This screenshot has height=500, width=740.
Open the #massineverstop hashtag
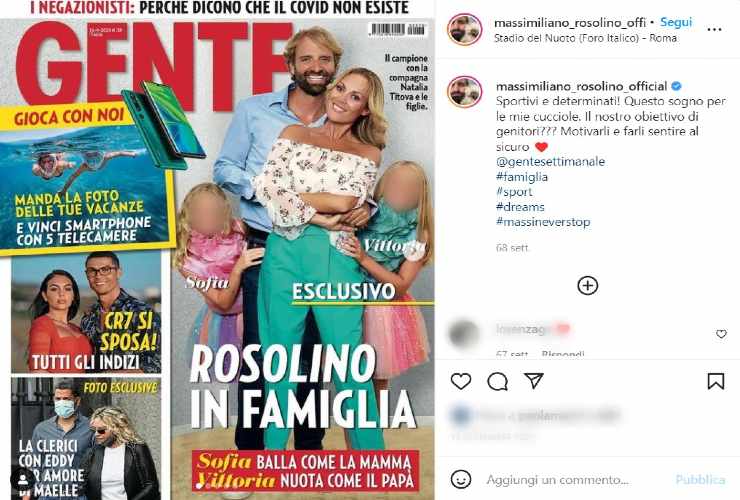coord(543,221)
